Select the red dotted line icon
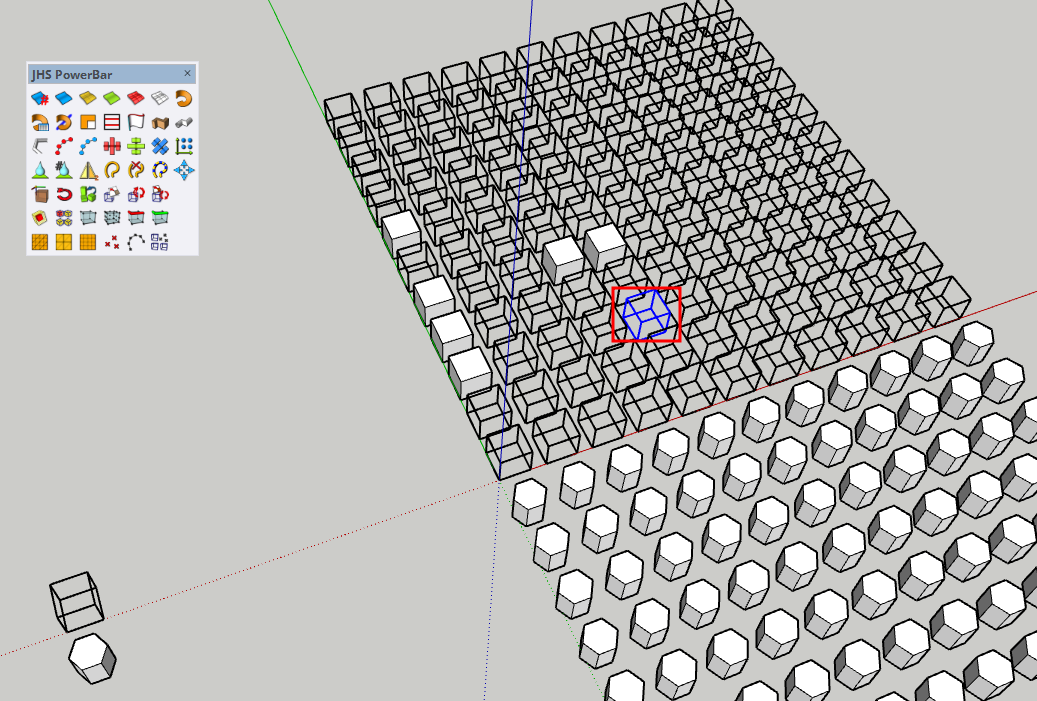Screen dimensions: 1037x701 pos(63,146)
